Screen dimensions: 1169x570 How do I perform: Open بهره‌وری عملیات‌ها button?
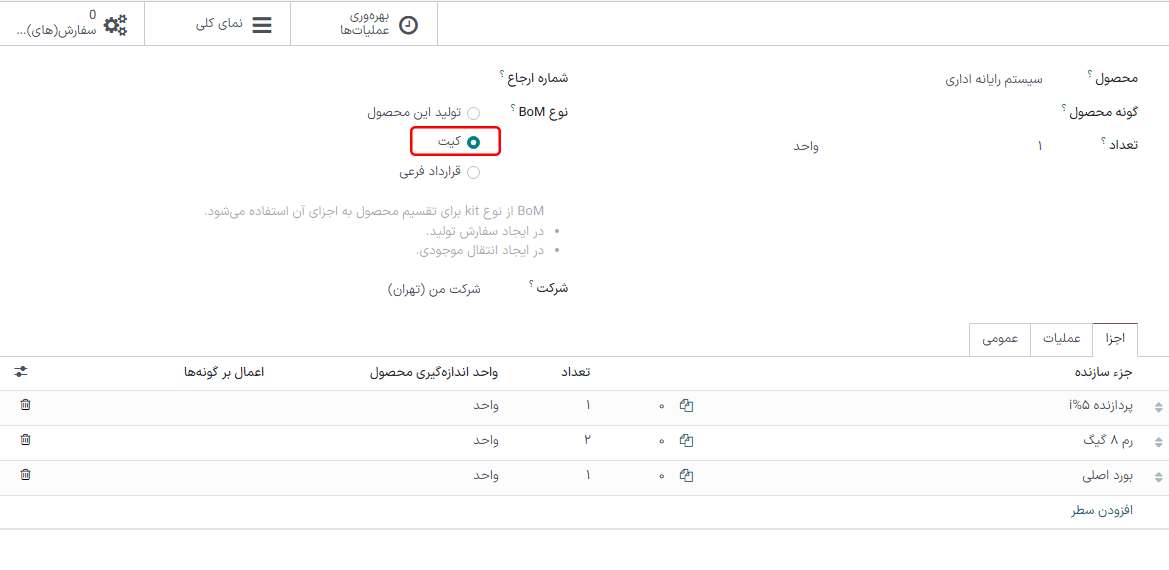(378, 24)
